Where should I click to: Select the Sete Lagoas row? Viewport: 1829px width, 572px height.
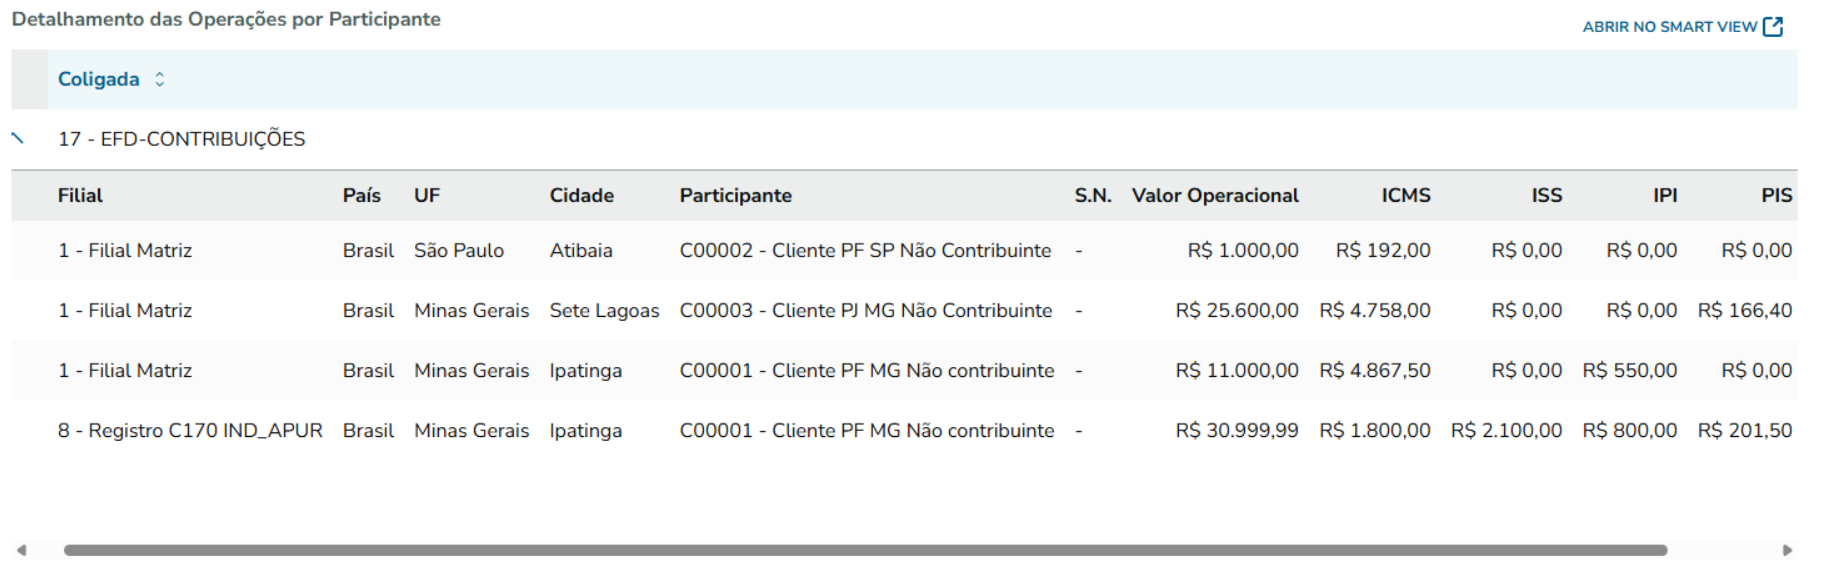[604, 310]
